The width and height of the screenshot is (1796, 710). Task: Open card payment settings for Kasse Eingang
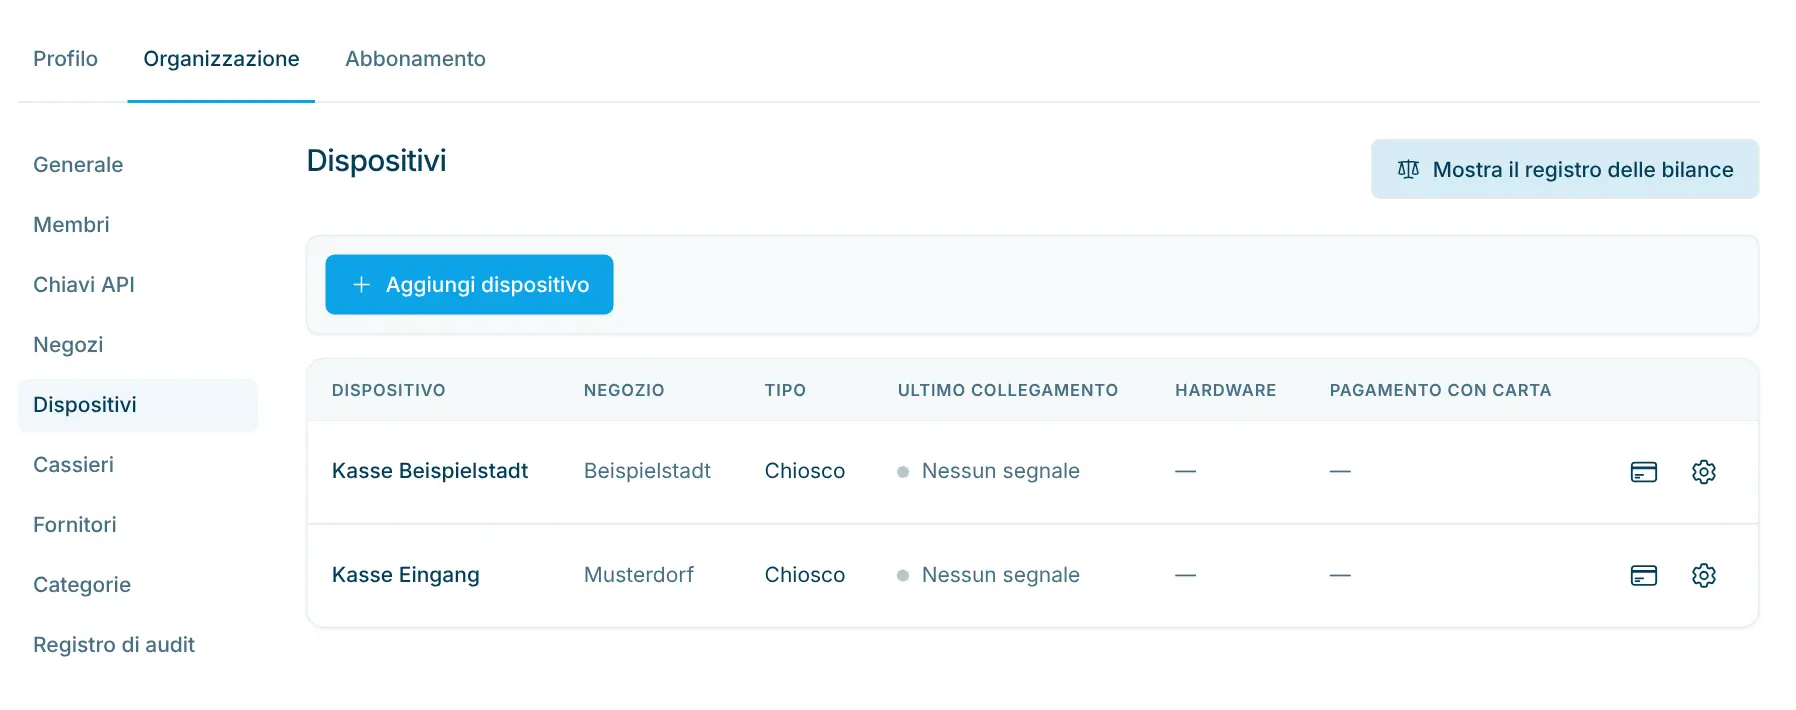(1643, 576)
